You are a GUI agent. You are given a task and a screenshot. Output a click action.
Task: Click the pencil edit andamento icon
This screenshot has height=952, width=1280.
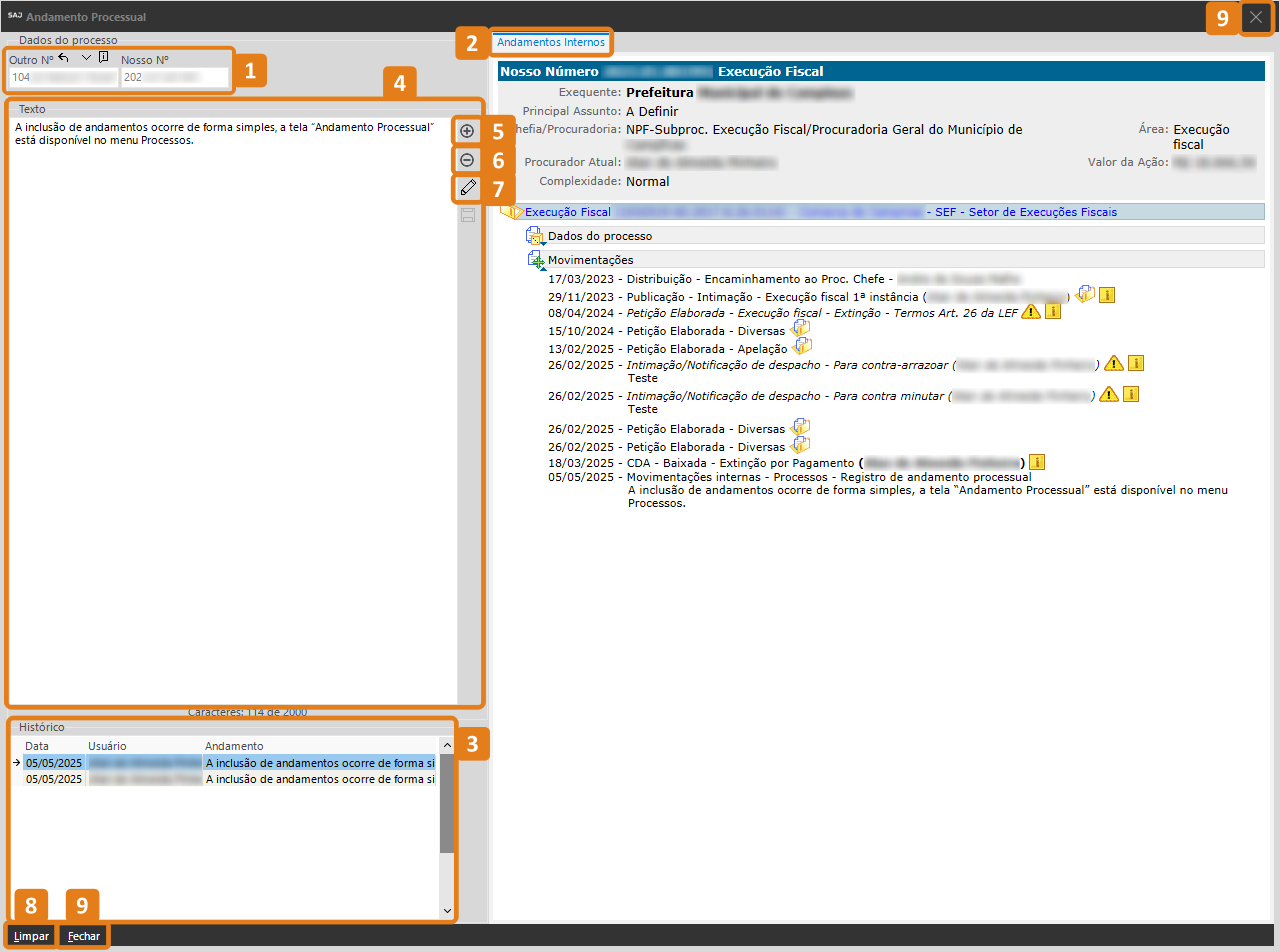(467, 187)
